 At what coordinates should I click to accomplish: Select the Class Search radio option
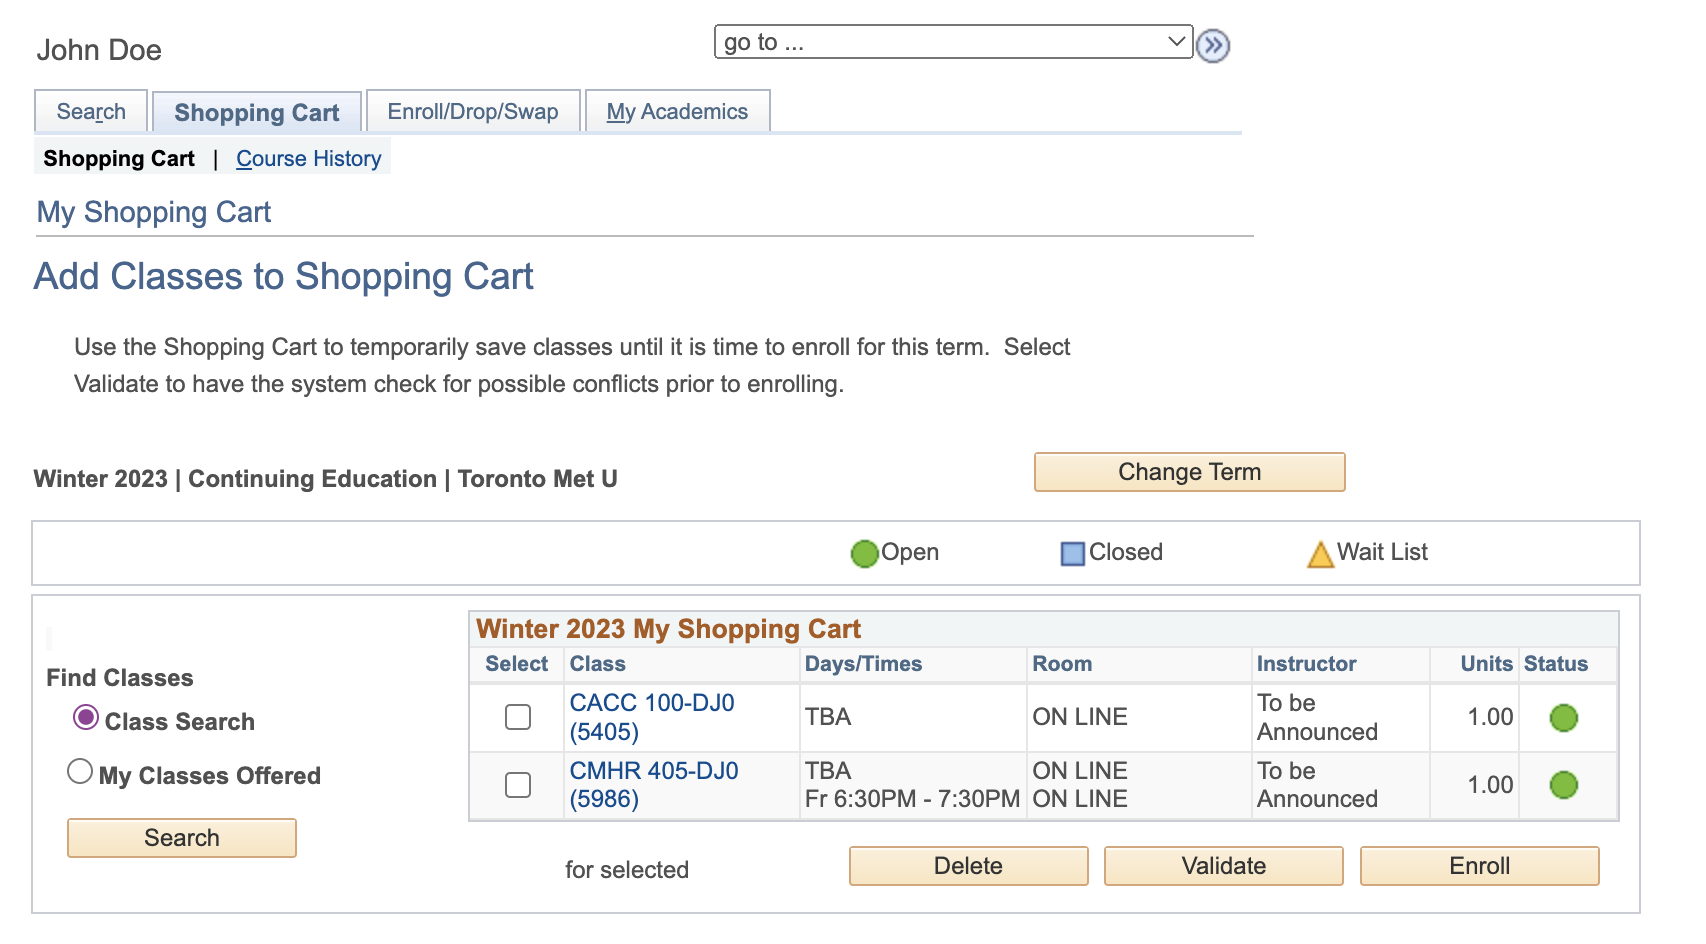(86, 718)
